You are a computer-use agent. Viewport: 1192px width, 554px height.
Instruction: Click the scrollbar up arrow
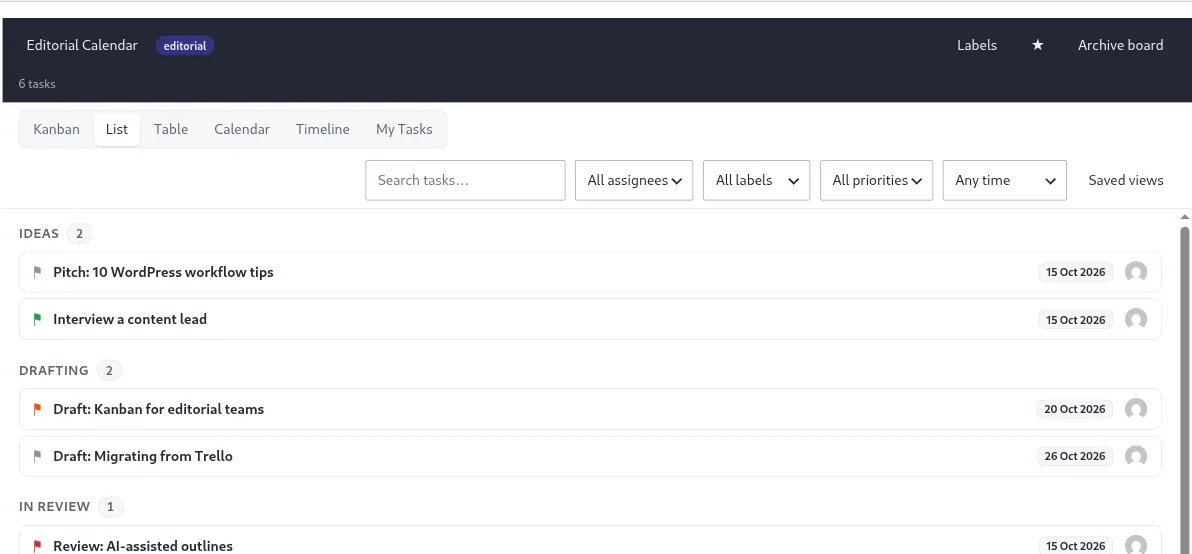[1184, 218]
